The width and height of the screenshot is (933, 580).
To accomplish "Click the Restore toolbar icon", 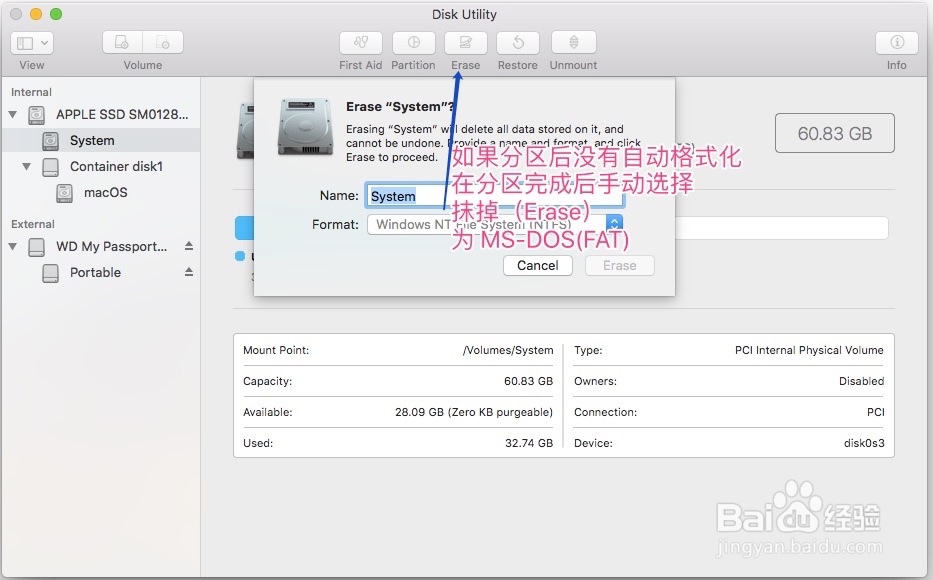I will point(518,43).
